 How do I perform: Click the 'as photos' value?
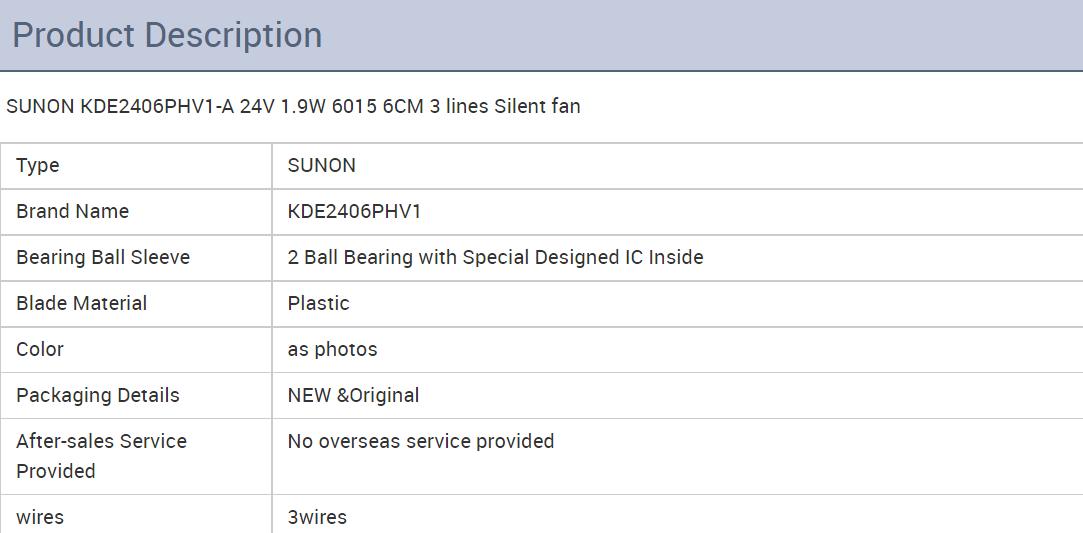pyautogui.click(x=332, y=349)
